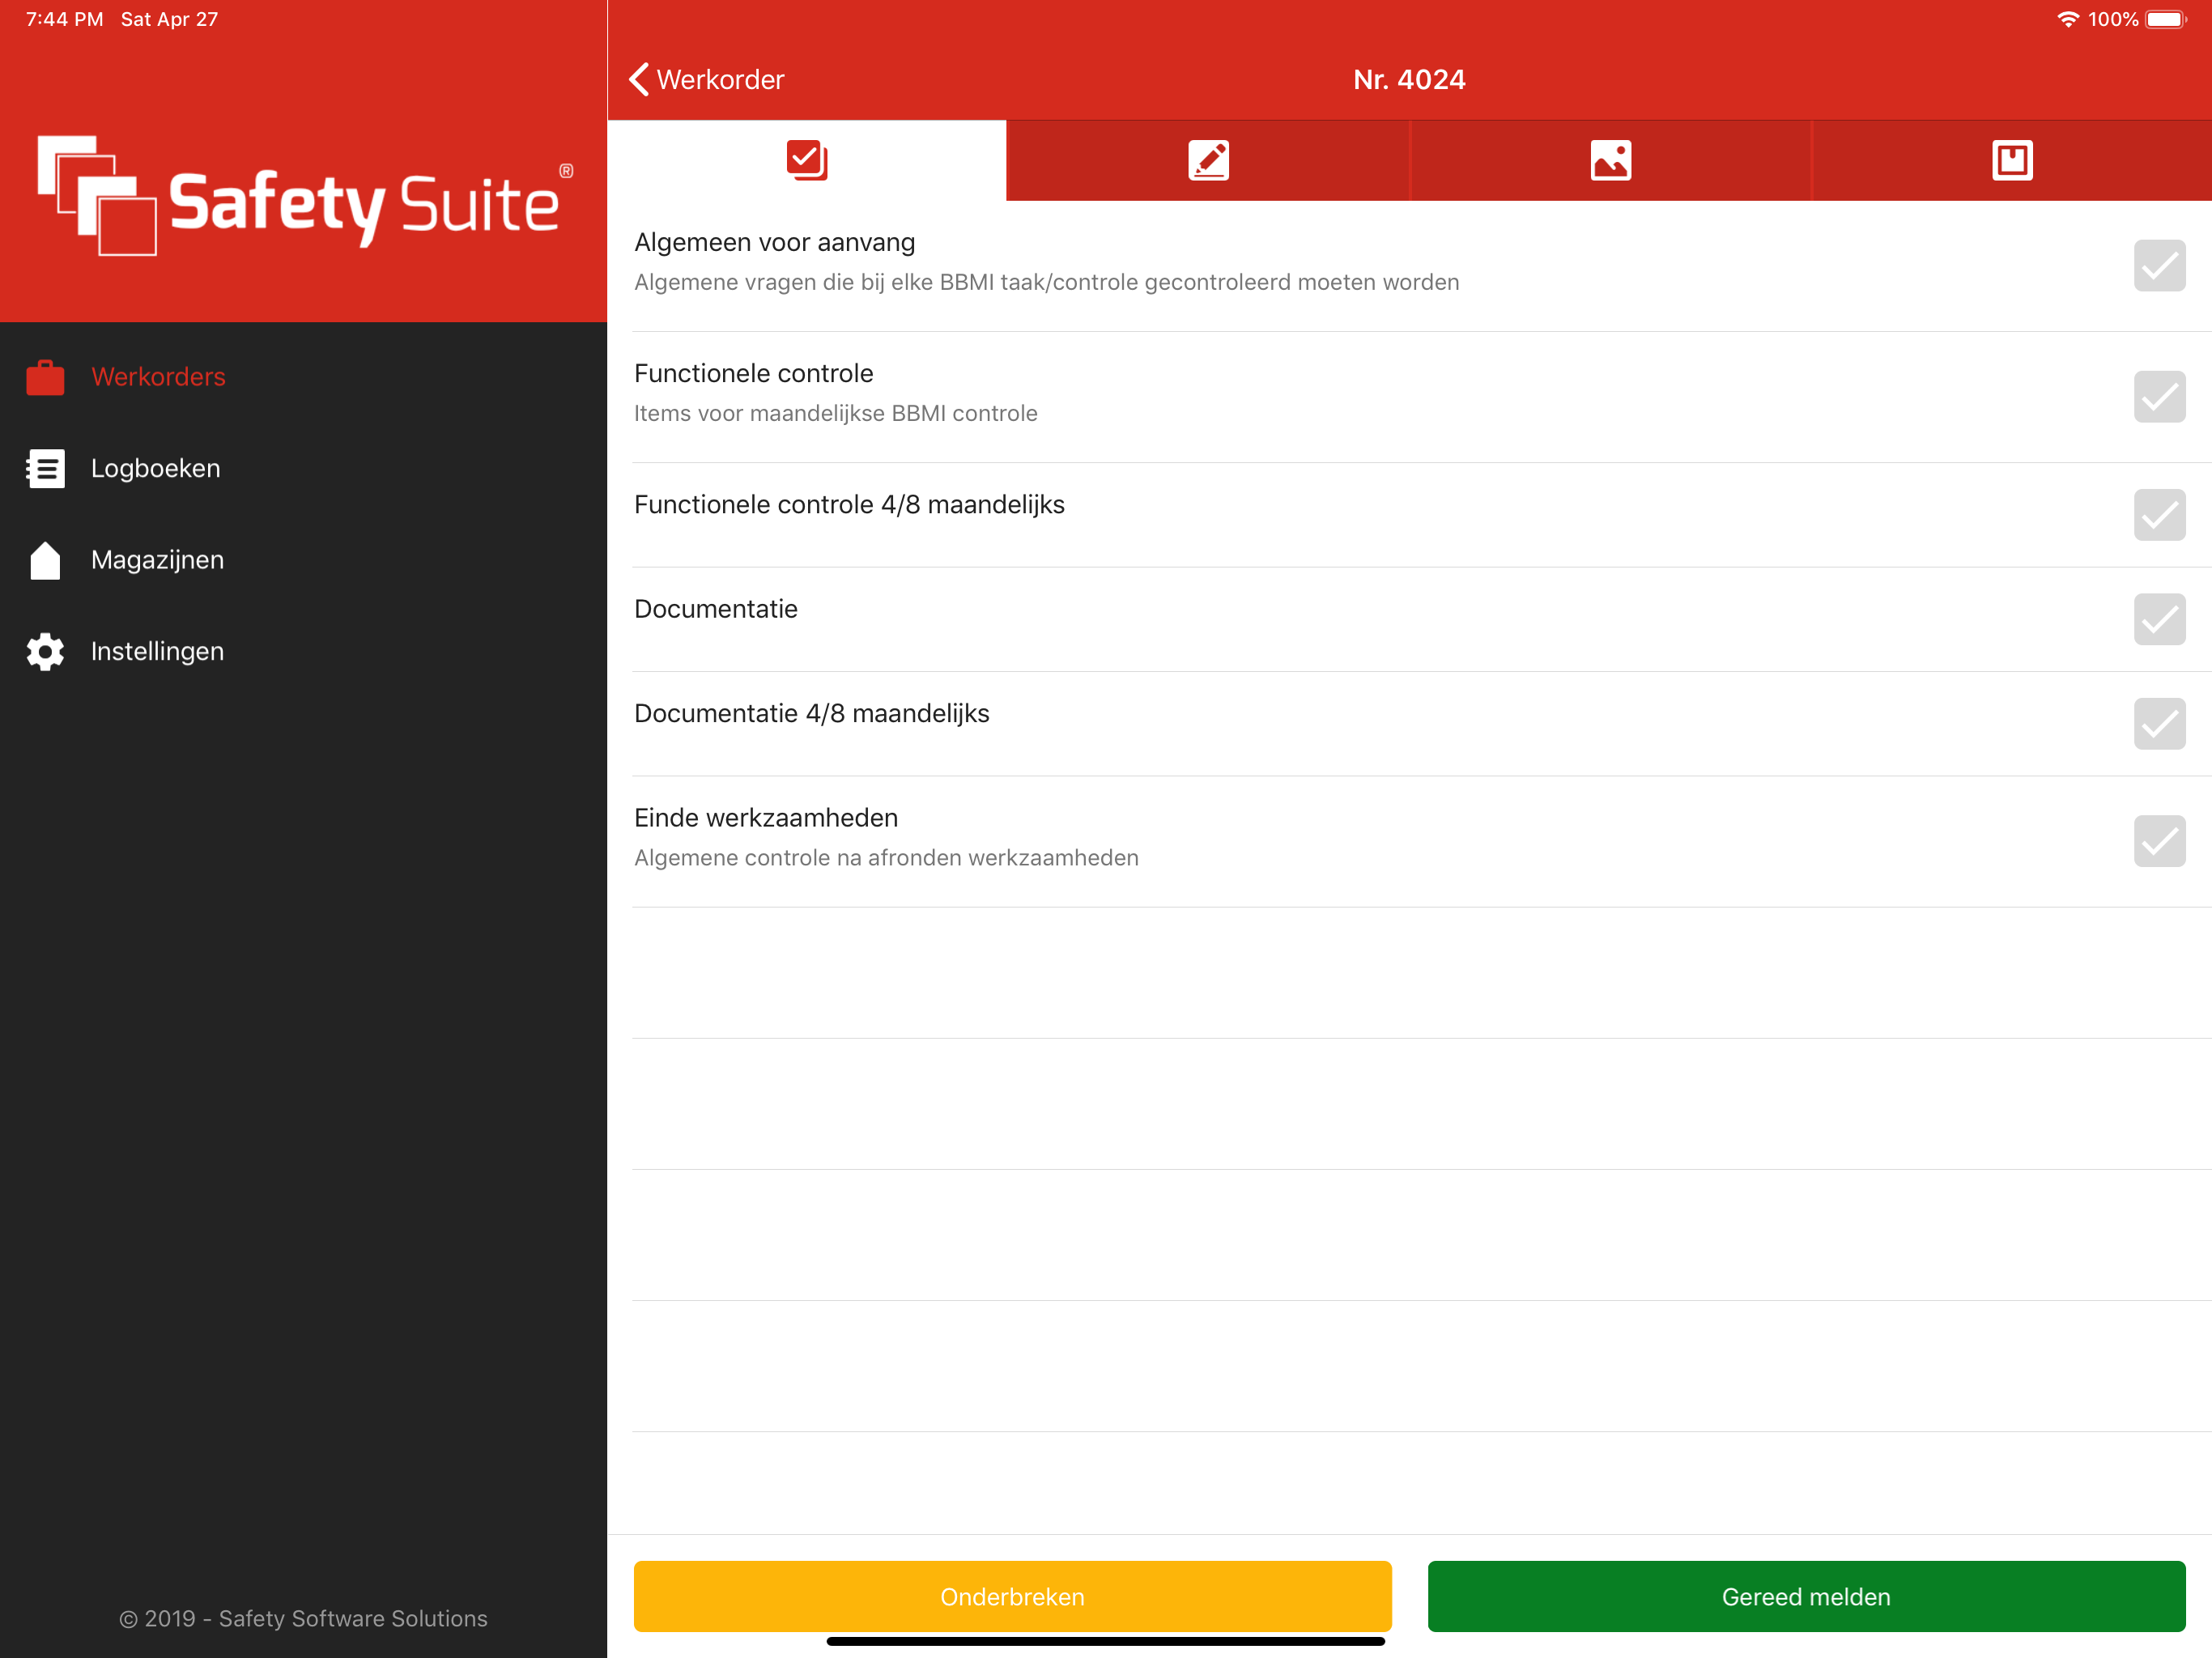Click the Instellingen gear icon

45,651
